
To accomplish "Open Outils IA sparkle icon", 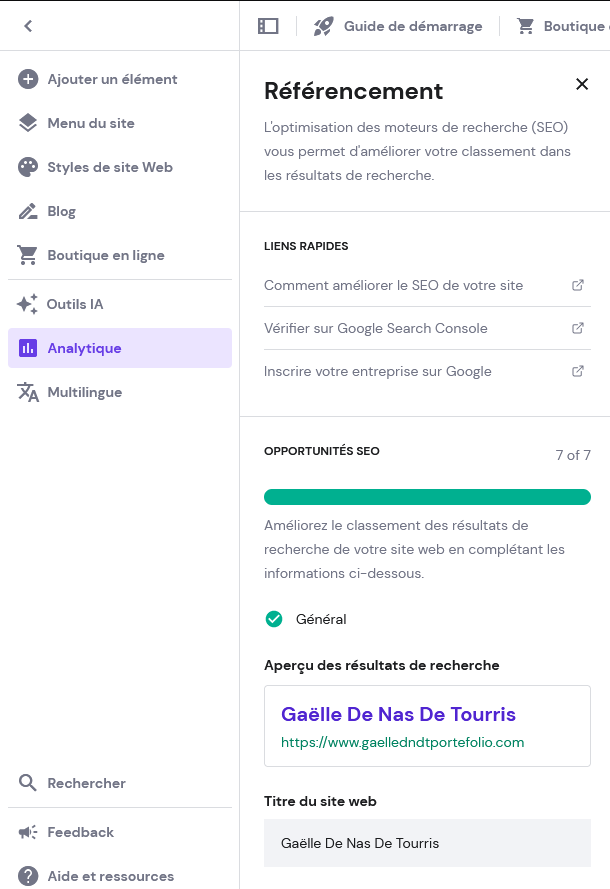I will point(27,304).
